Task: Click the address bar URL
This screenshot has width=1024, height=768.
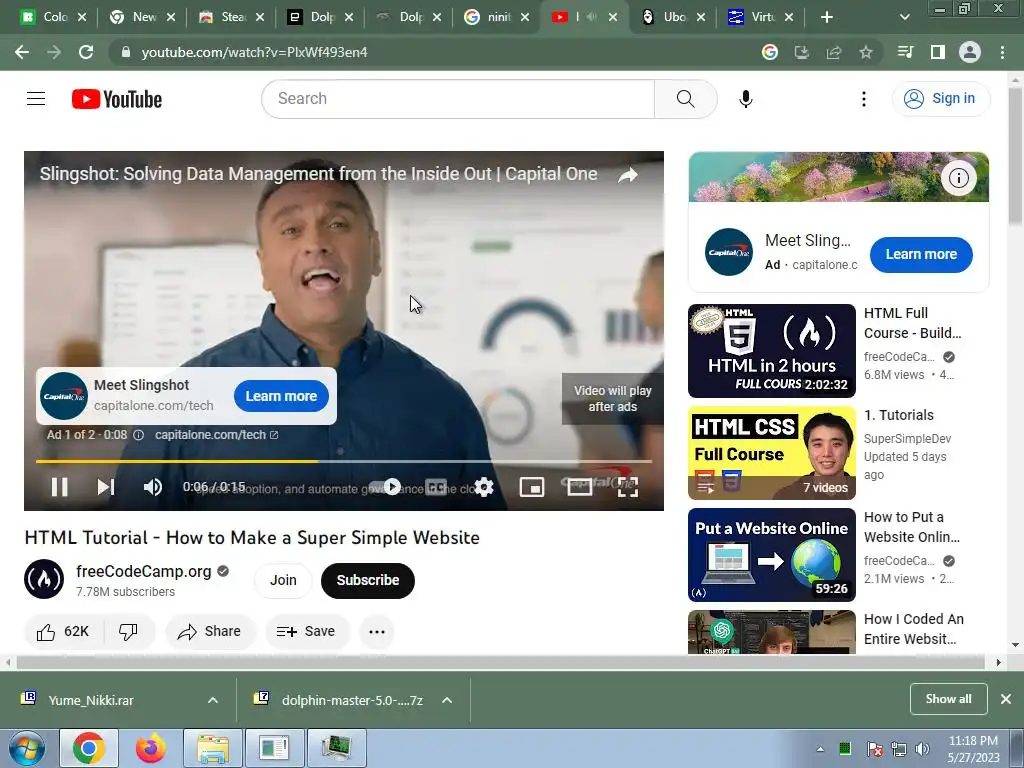Action: 255,52
